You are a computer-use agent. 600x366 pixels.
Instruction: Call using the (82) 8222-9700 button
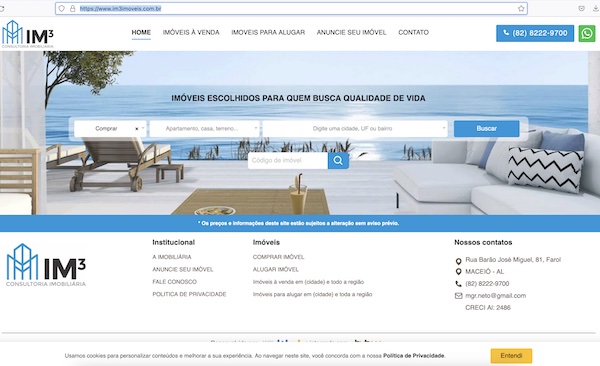(x=535, y=33)
